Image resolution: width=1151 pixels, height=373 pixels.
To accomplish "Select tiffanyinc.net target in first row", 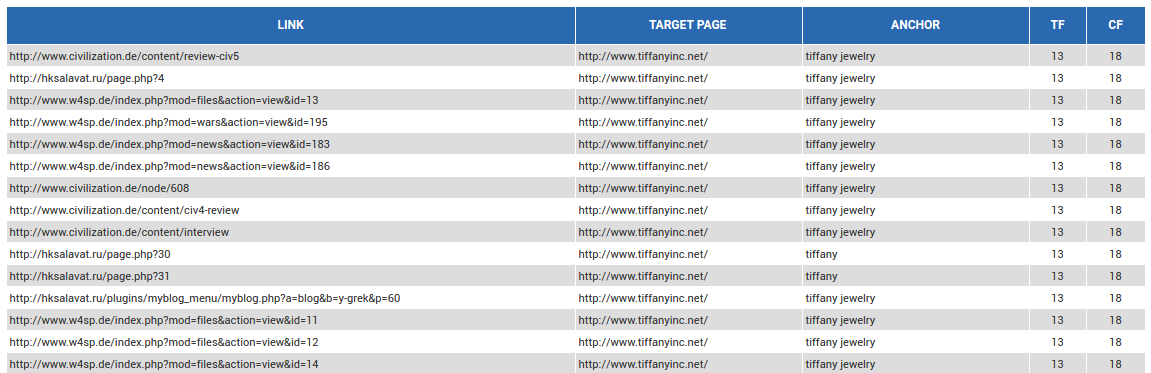I will [x=643, y=56].
